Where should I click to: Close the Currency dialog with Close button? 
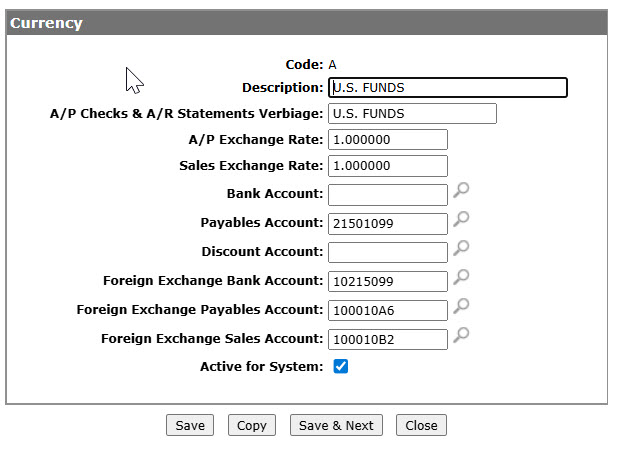[x=421, y=425]
